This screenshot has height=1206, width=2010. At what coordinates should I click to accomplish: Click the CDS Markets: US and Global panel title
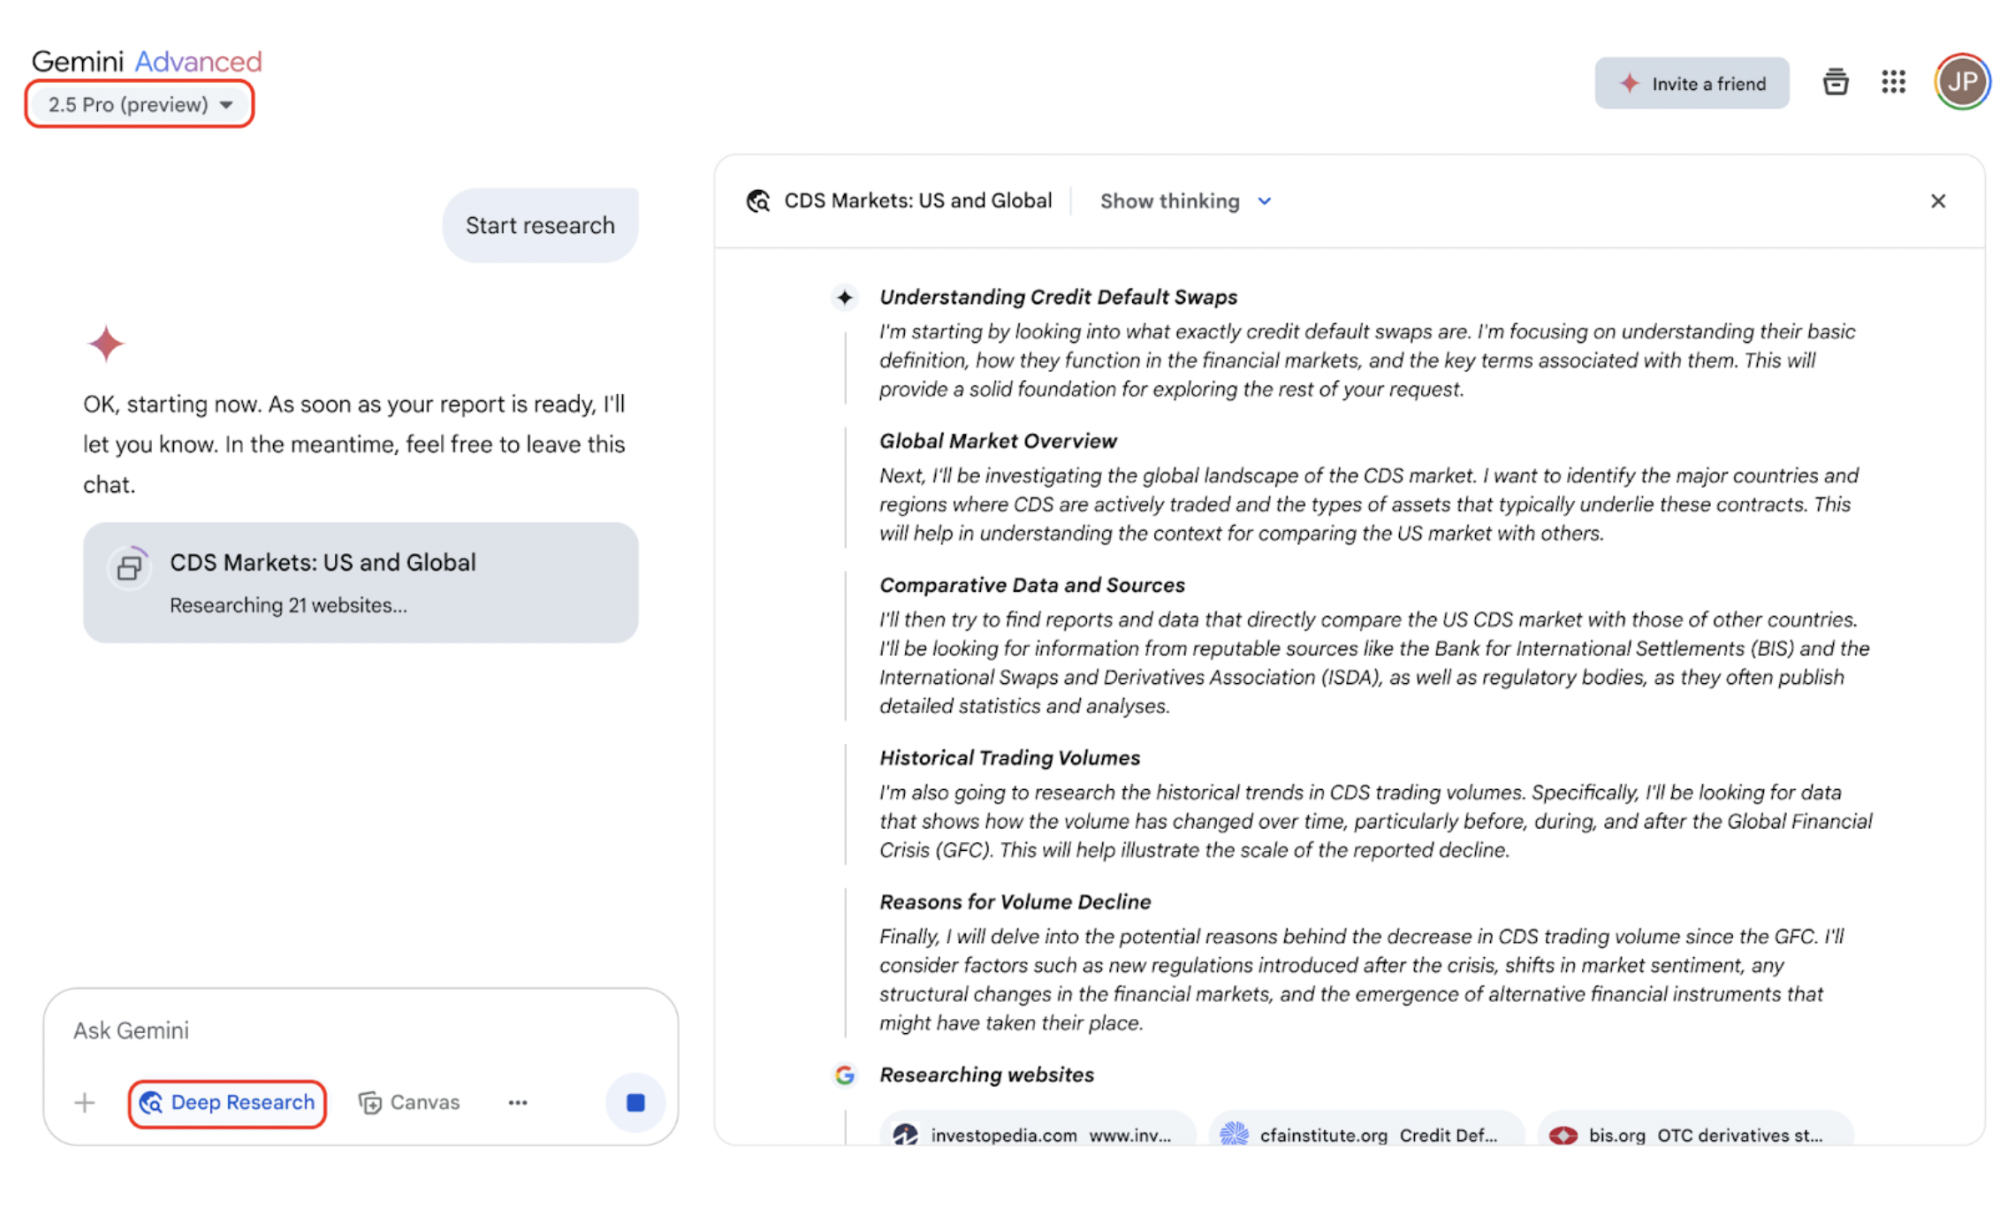[917, 201]
